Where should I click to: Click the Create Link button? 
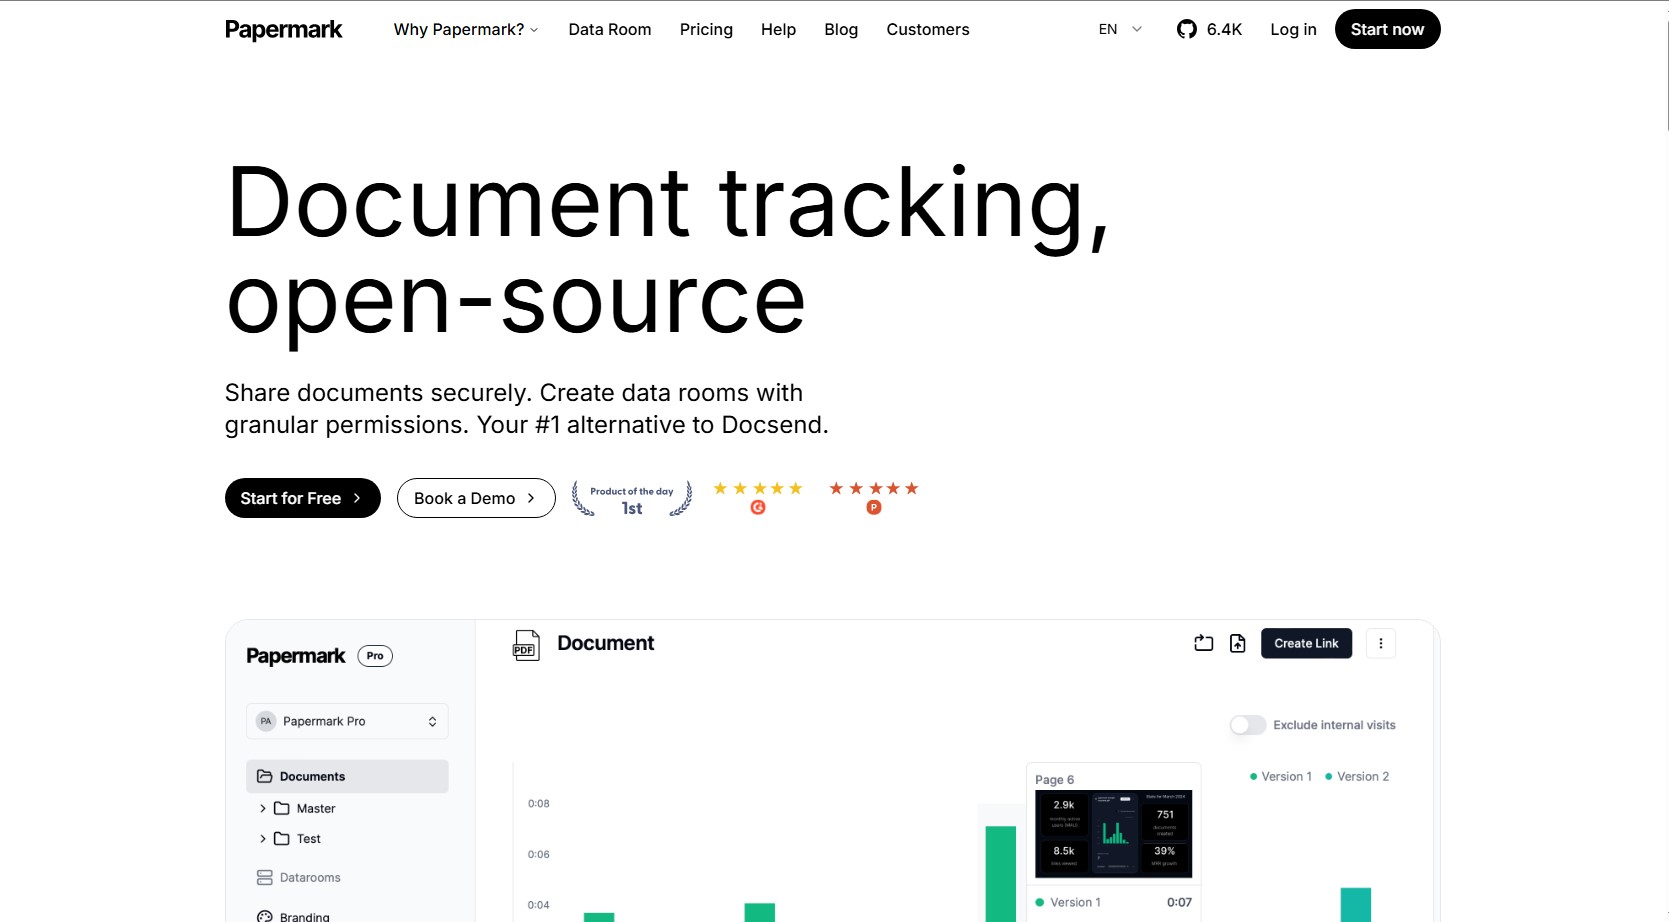[x=1306, y=643]
